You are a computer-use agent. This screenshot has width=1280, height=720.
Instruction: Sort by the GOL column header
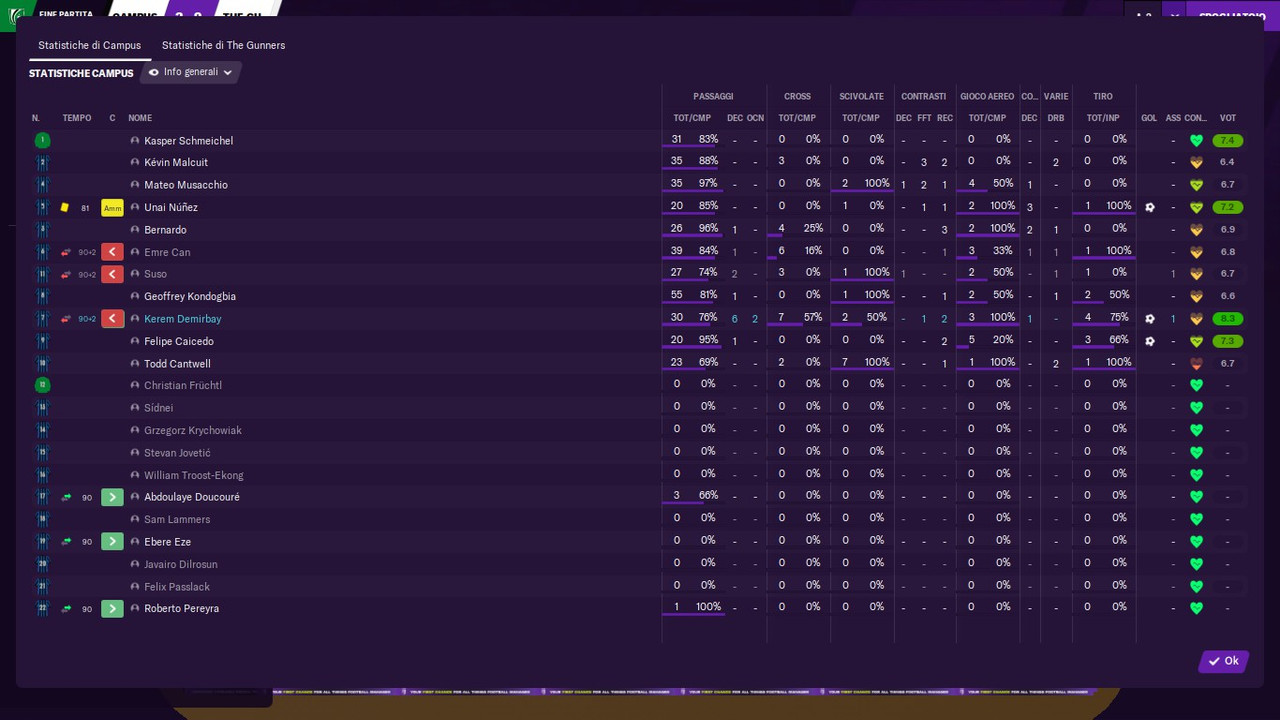click(x=1149, y=118)
